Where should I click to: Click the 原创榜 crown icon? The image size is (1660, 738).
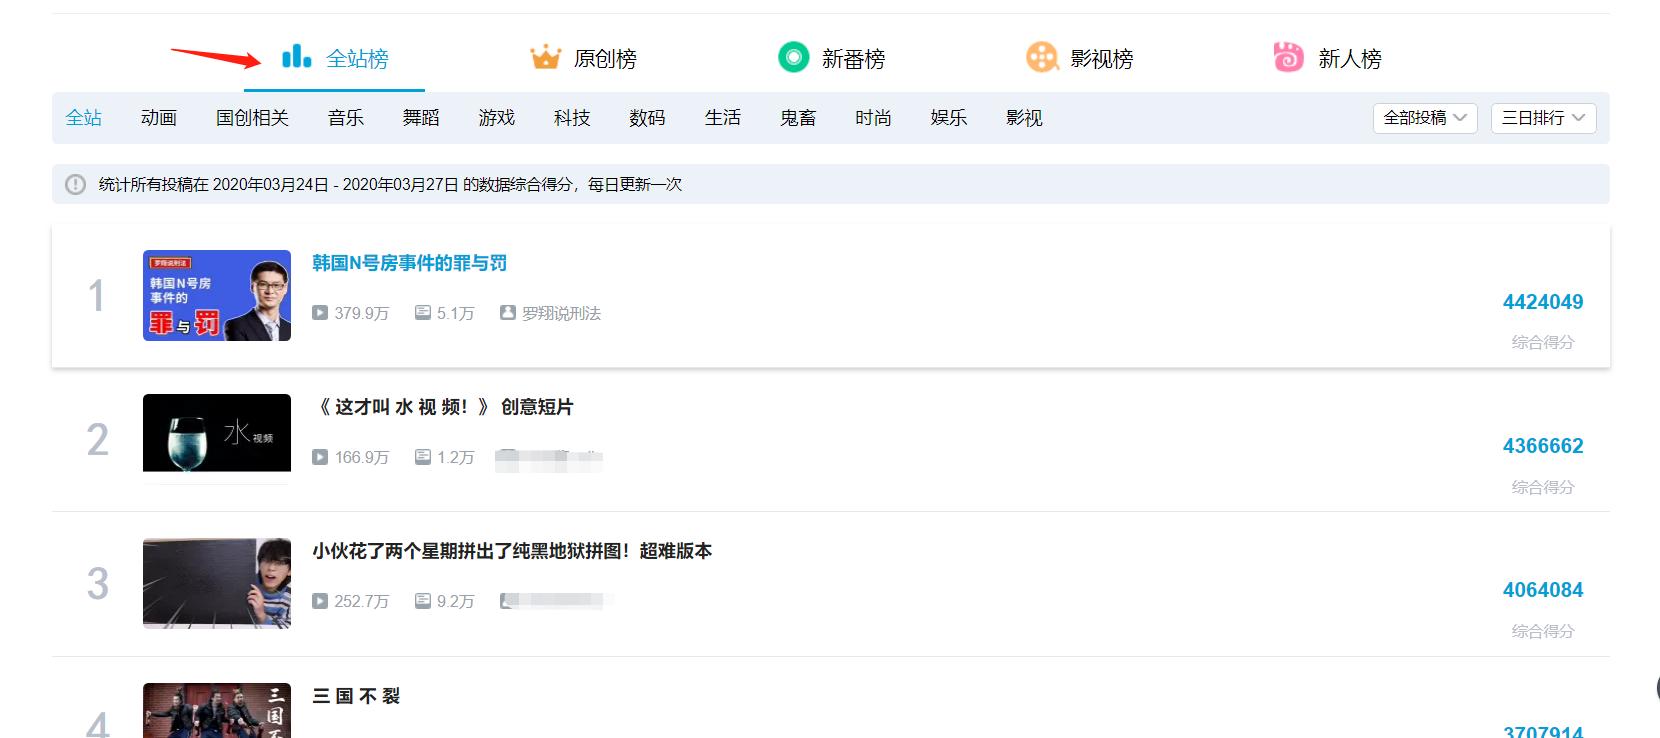pyautogui.click(x=545, y=57)
